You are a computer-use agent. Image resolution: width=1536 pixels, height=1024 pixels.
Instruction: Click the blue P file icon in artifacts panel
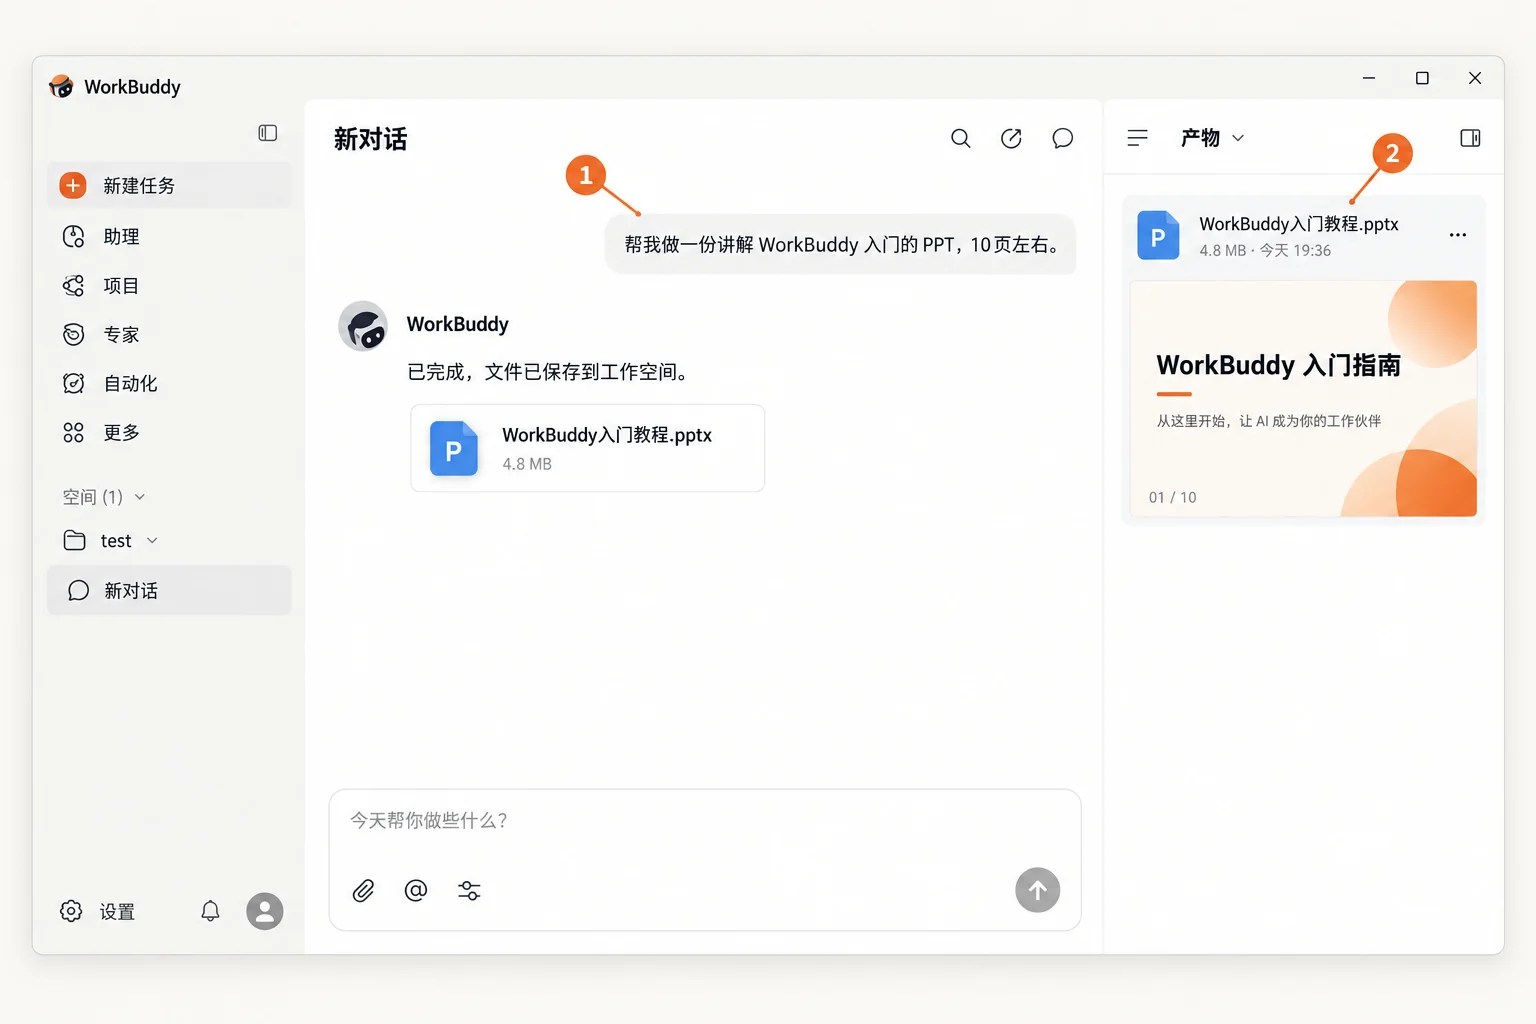click(x=1158, y=235)
